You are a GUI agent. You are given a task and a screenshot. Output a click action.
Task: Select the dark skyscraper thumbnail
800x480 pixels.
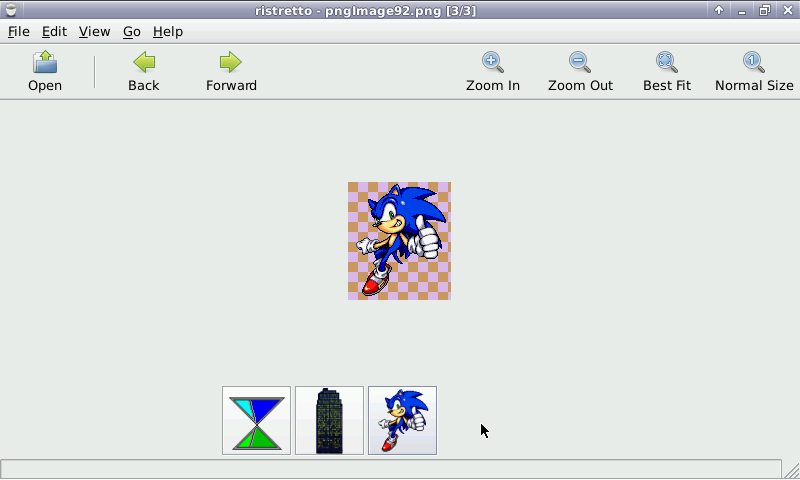coord(330,421)
